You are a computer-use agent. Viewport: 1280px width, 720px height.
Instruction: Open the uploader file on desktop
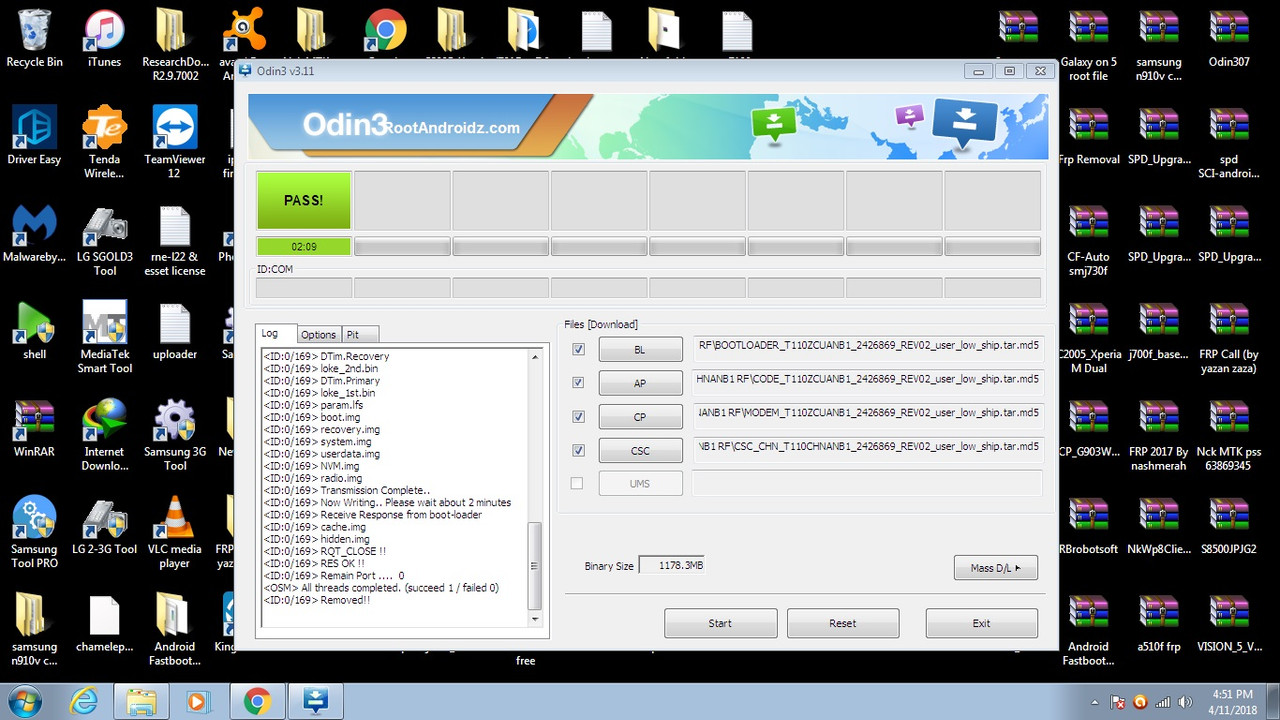(174, 330)
